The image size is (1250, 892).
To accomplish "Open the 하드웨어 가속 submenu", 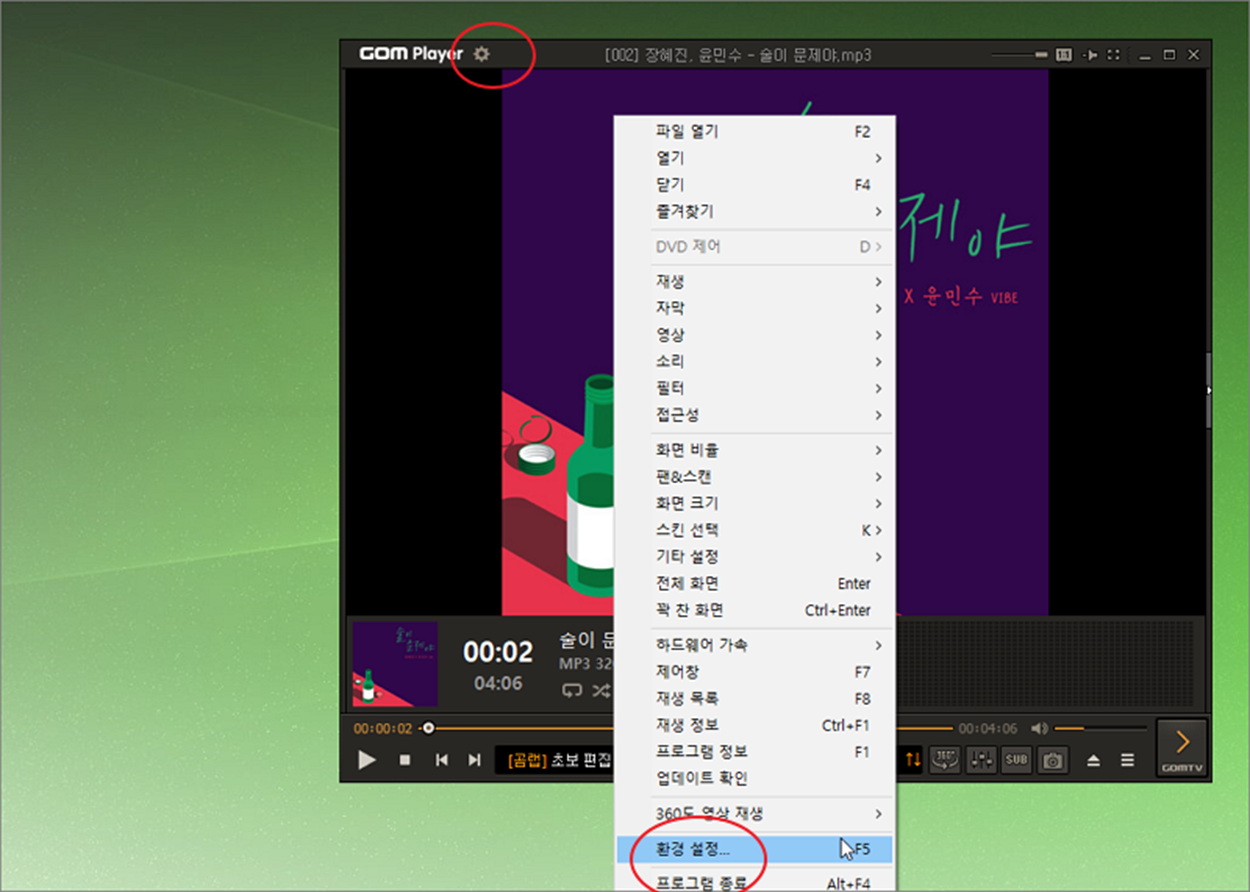I will point(754,645).
